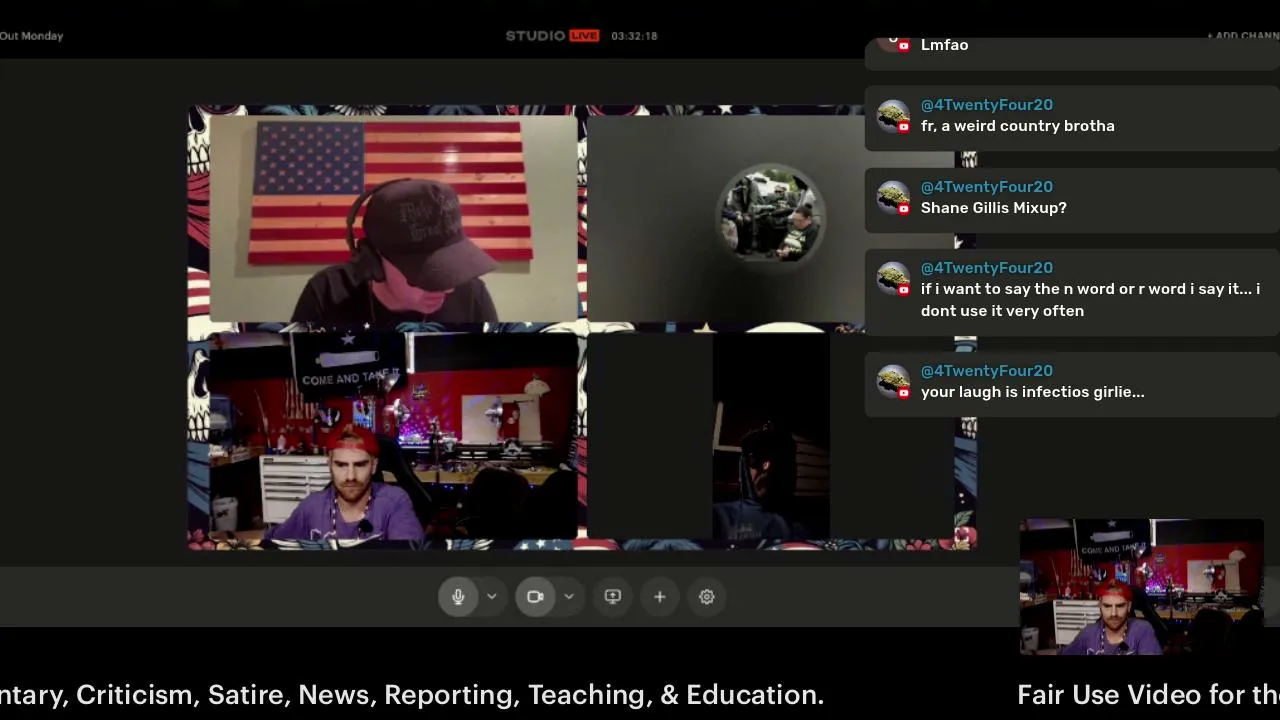Viewport: 1280px width, 720px height.
Task: Click the avatar beside "fr, a weird country brotha"
Action: (892, 116)
